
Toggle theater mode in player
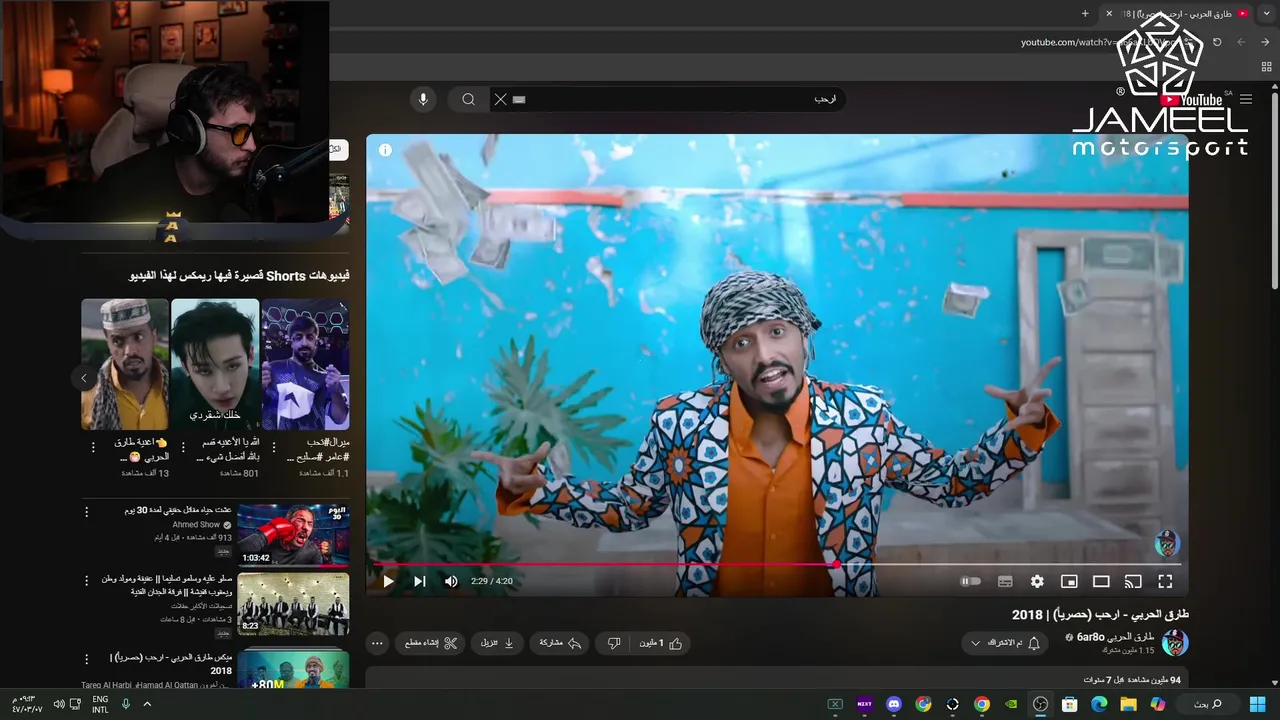pyautogui.click(x=1101, y=581)
